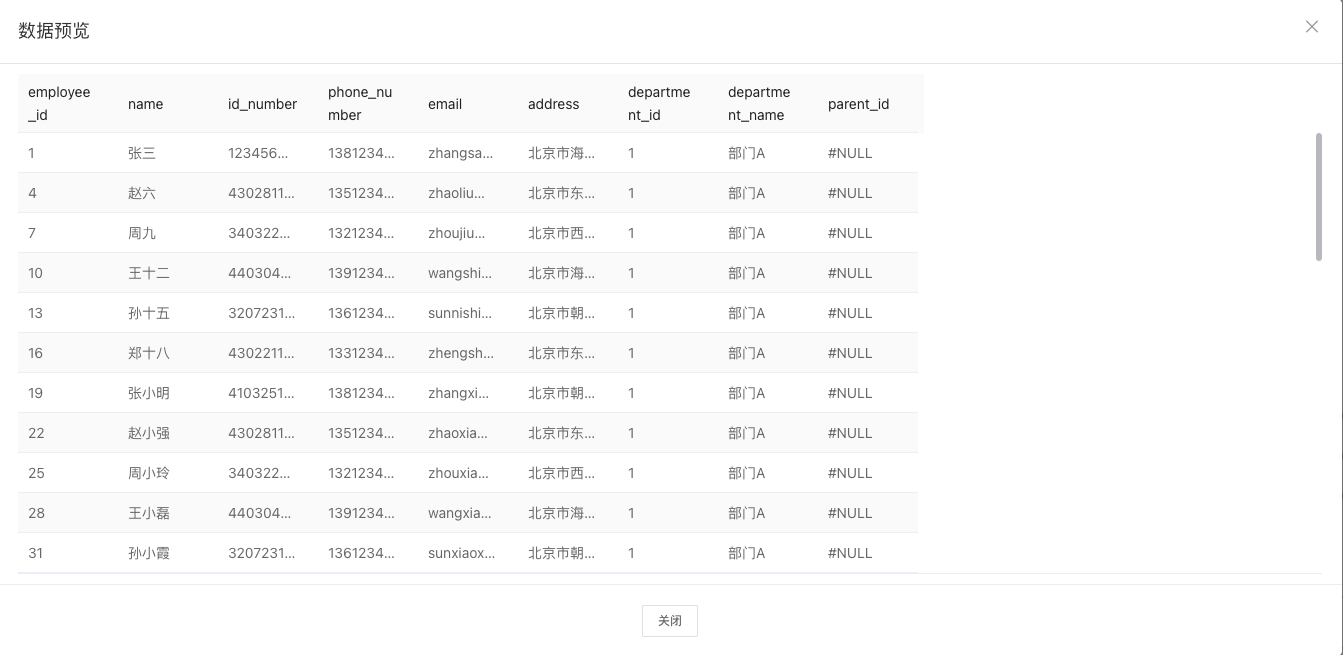This screenshot has height=655, width=1343.
Task: Click email cell wangshi... in 王十二 row
Action: coord(460,273)
